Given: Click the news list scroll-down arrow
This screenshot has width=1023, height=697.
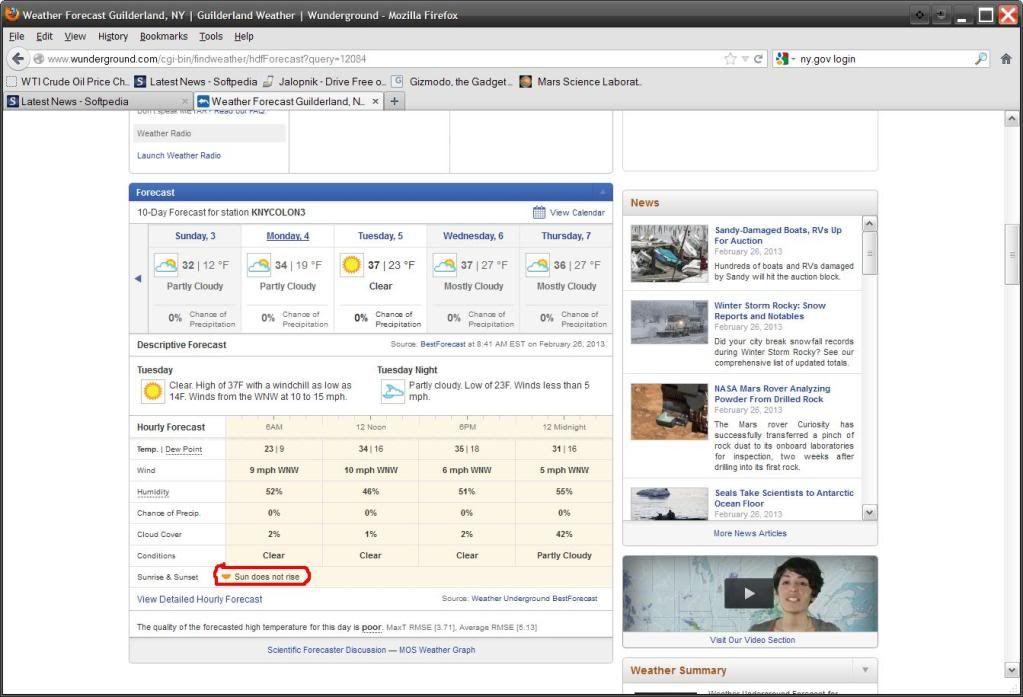Looking at the screenshot, I should coord(869,512).
